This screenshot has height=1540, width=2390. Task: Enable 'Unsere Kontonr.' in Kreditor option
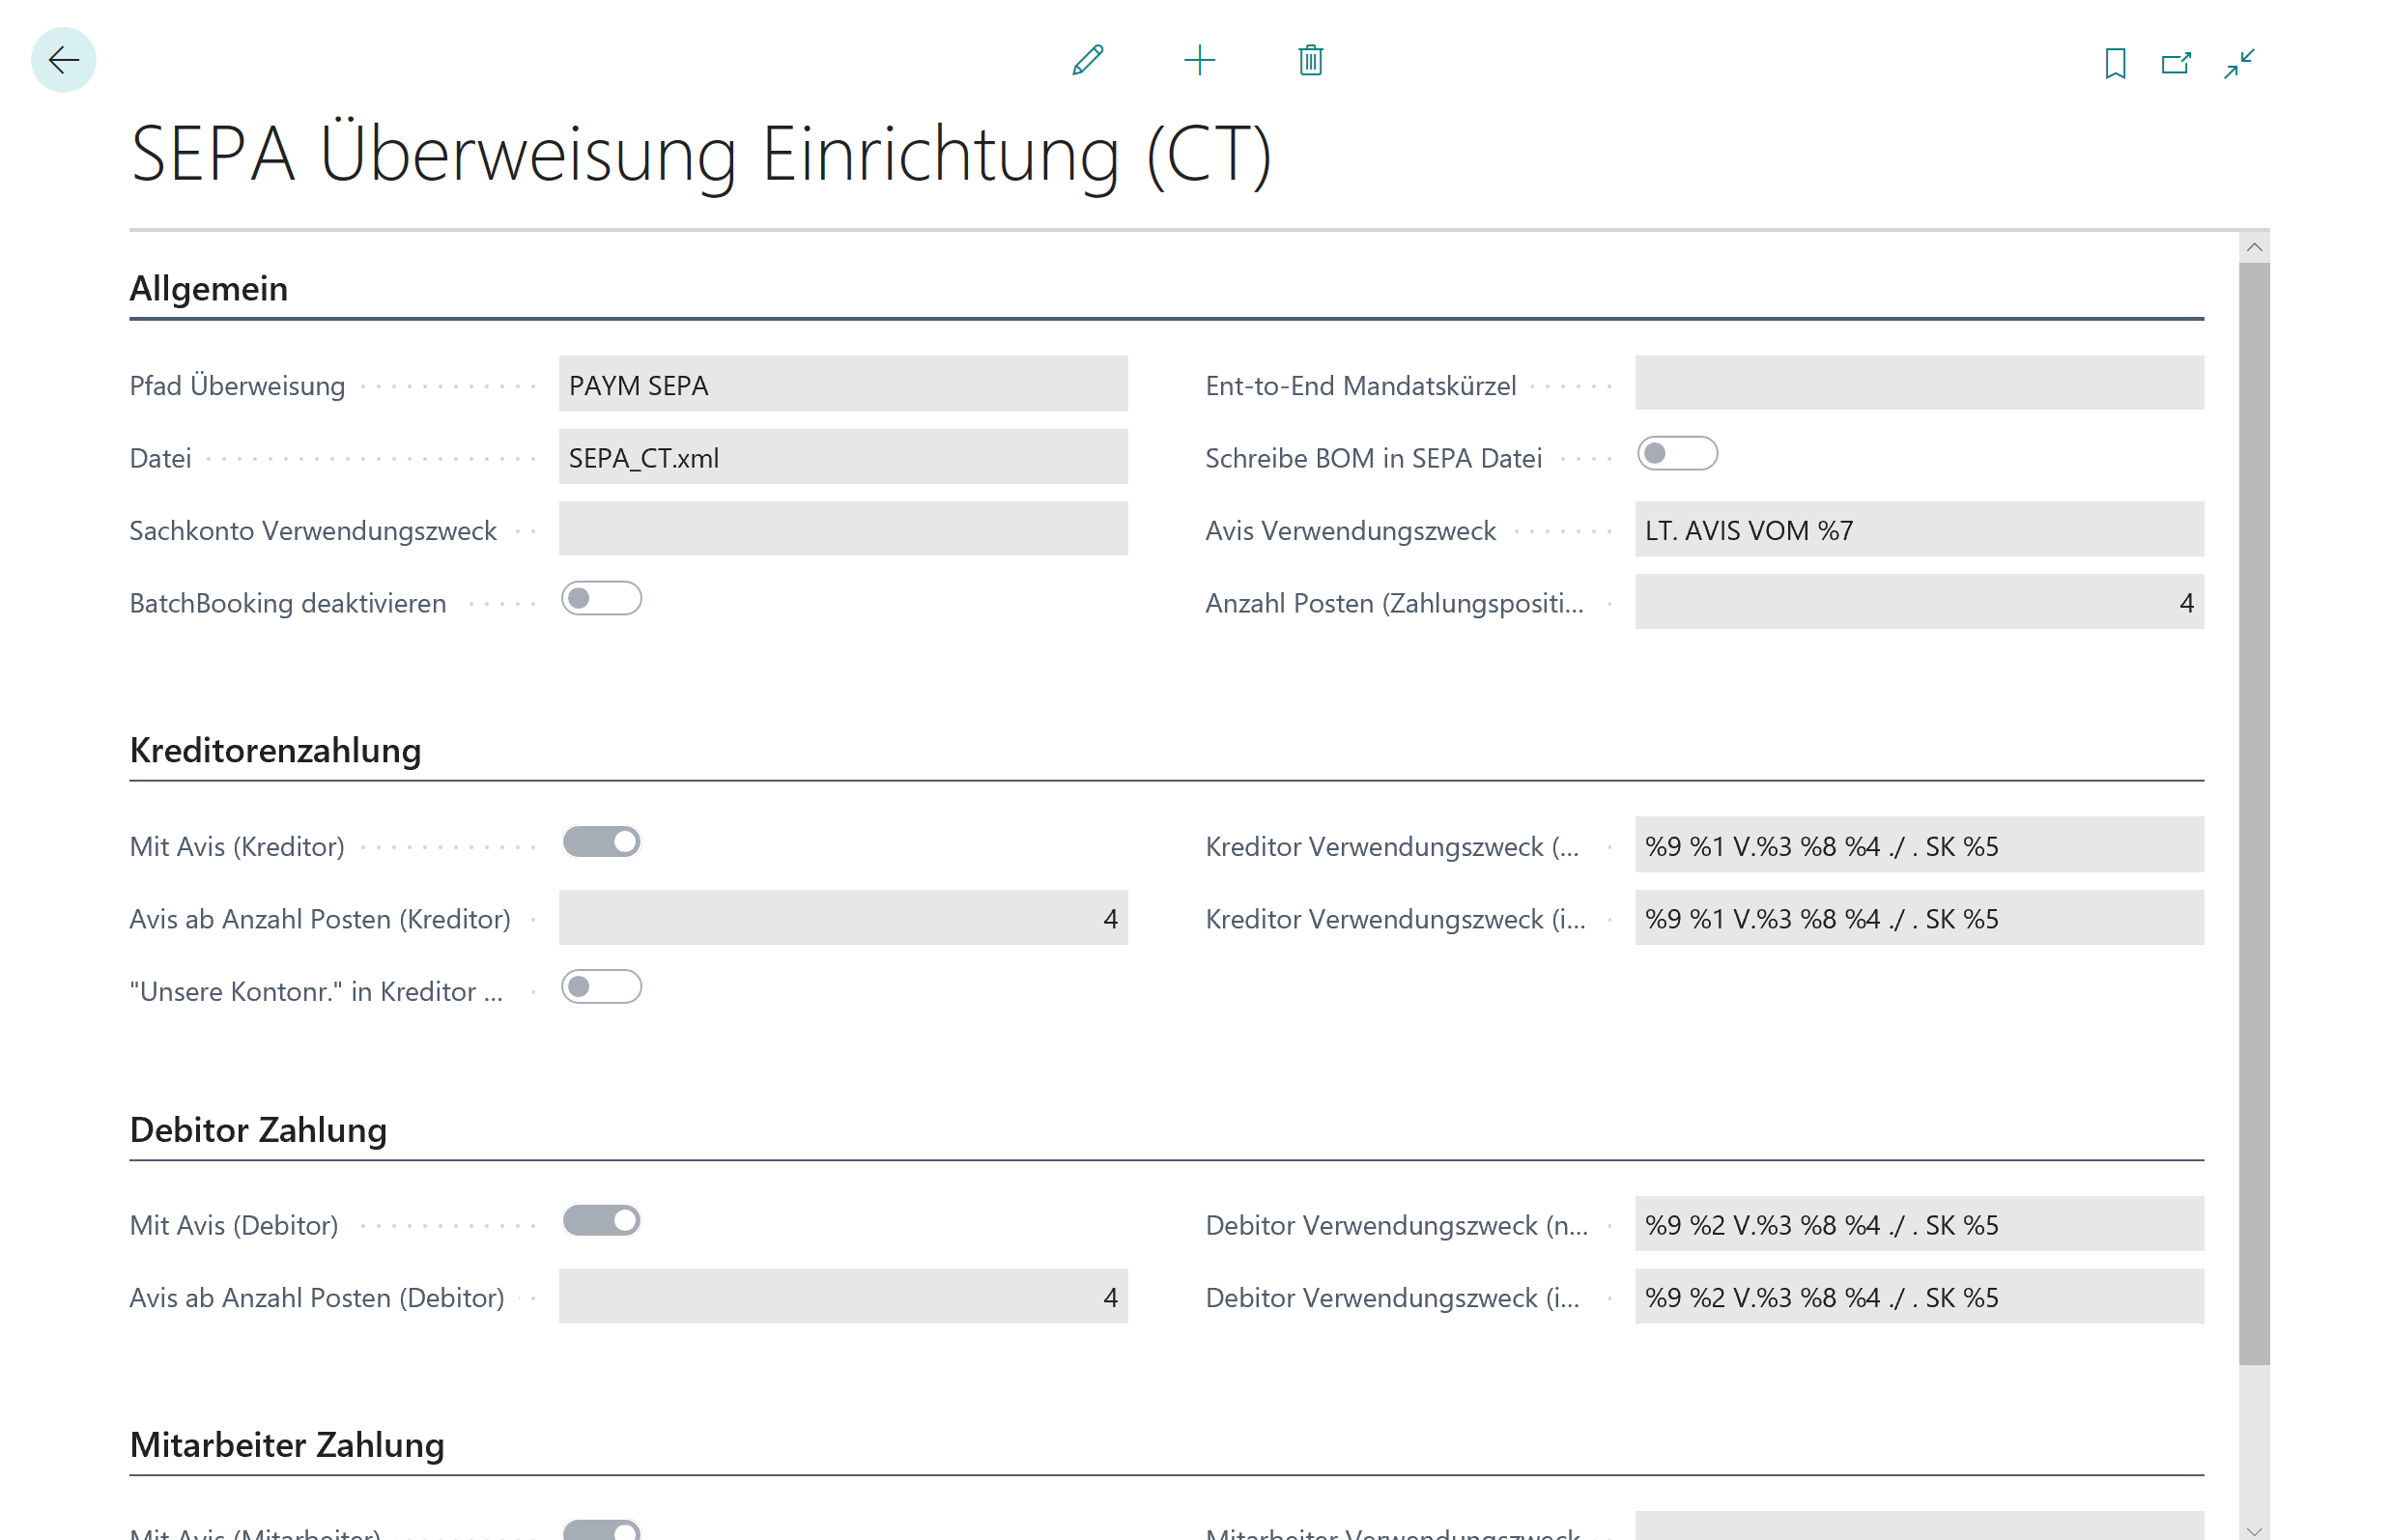pyautogui.click(x=601, y=986)
